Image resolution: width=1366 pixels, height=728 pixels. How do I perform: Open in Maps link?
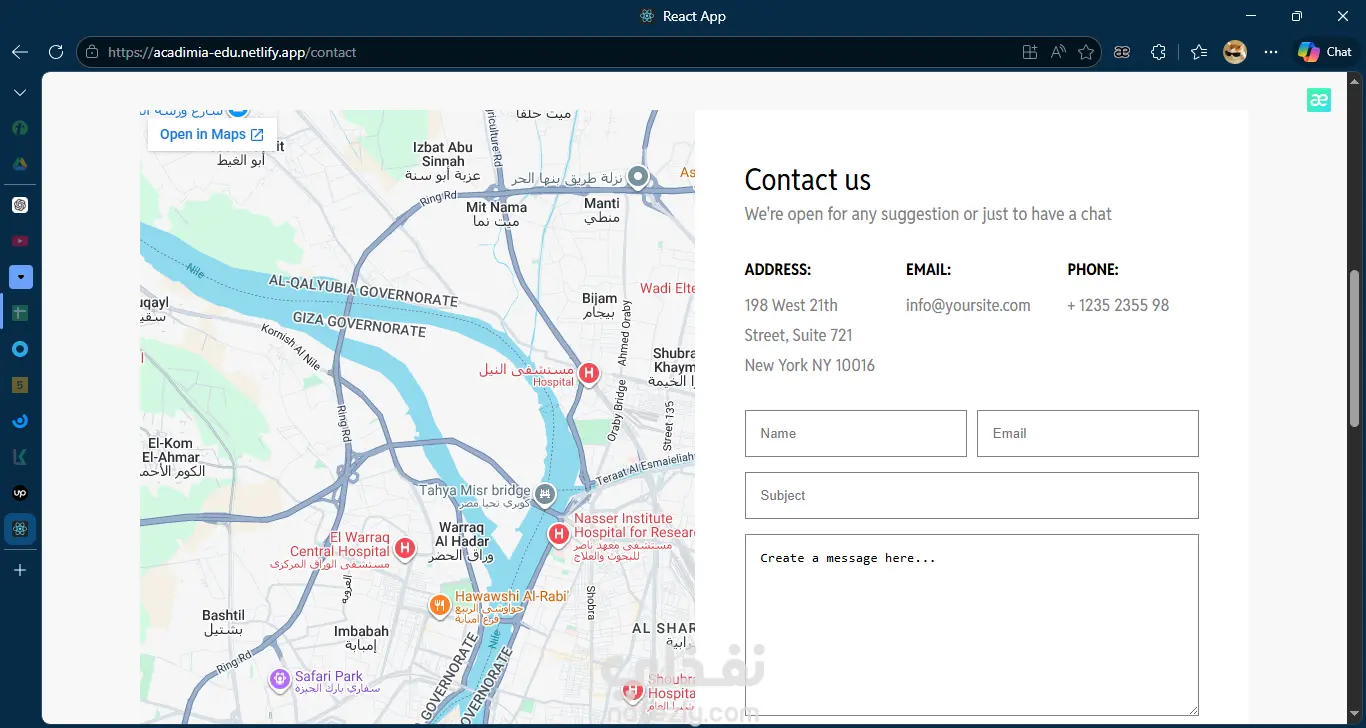[x=212, y=135]
